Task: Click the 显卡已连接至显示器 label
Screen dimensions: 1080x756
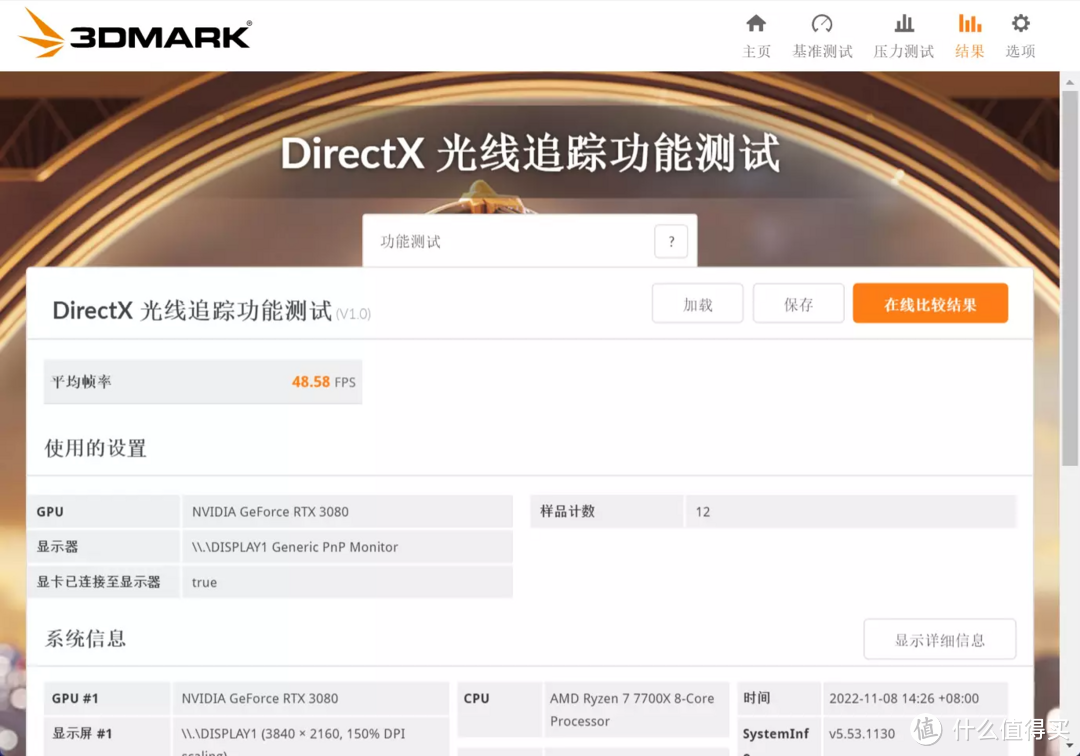Action: click(98, 582)
